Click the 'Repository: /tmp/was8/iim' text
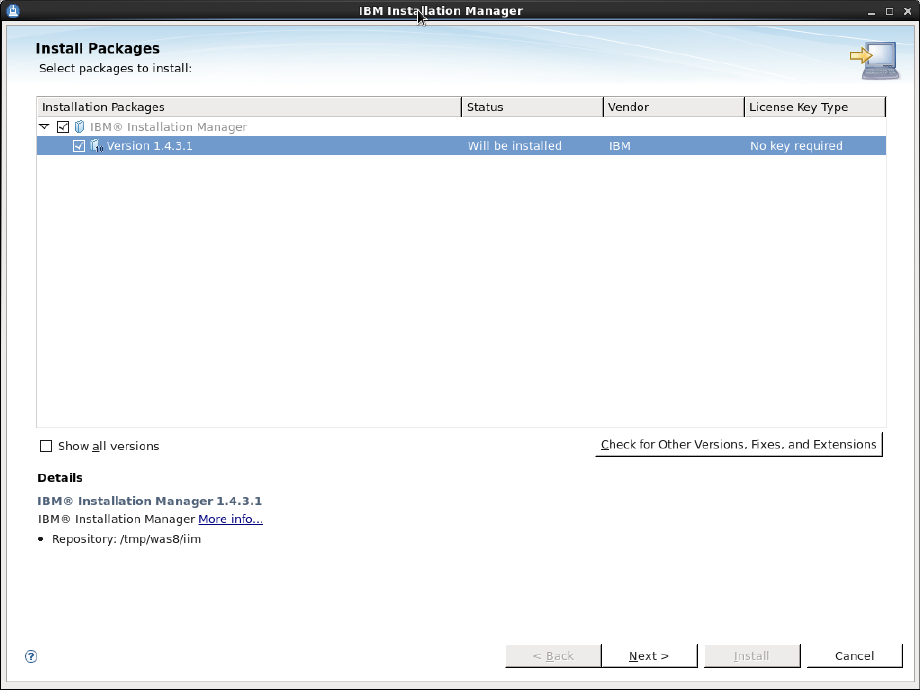The width and height of the screenshot is (920, 690). pos(126,539)
